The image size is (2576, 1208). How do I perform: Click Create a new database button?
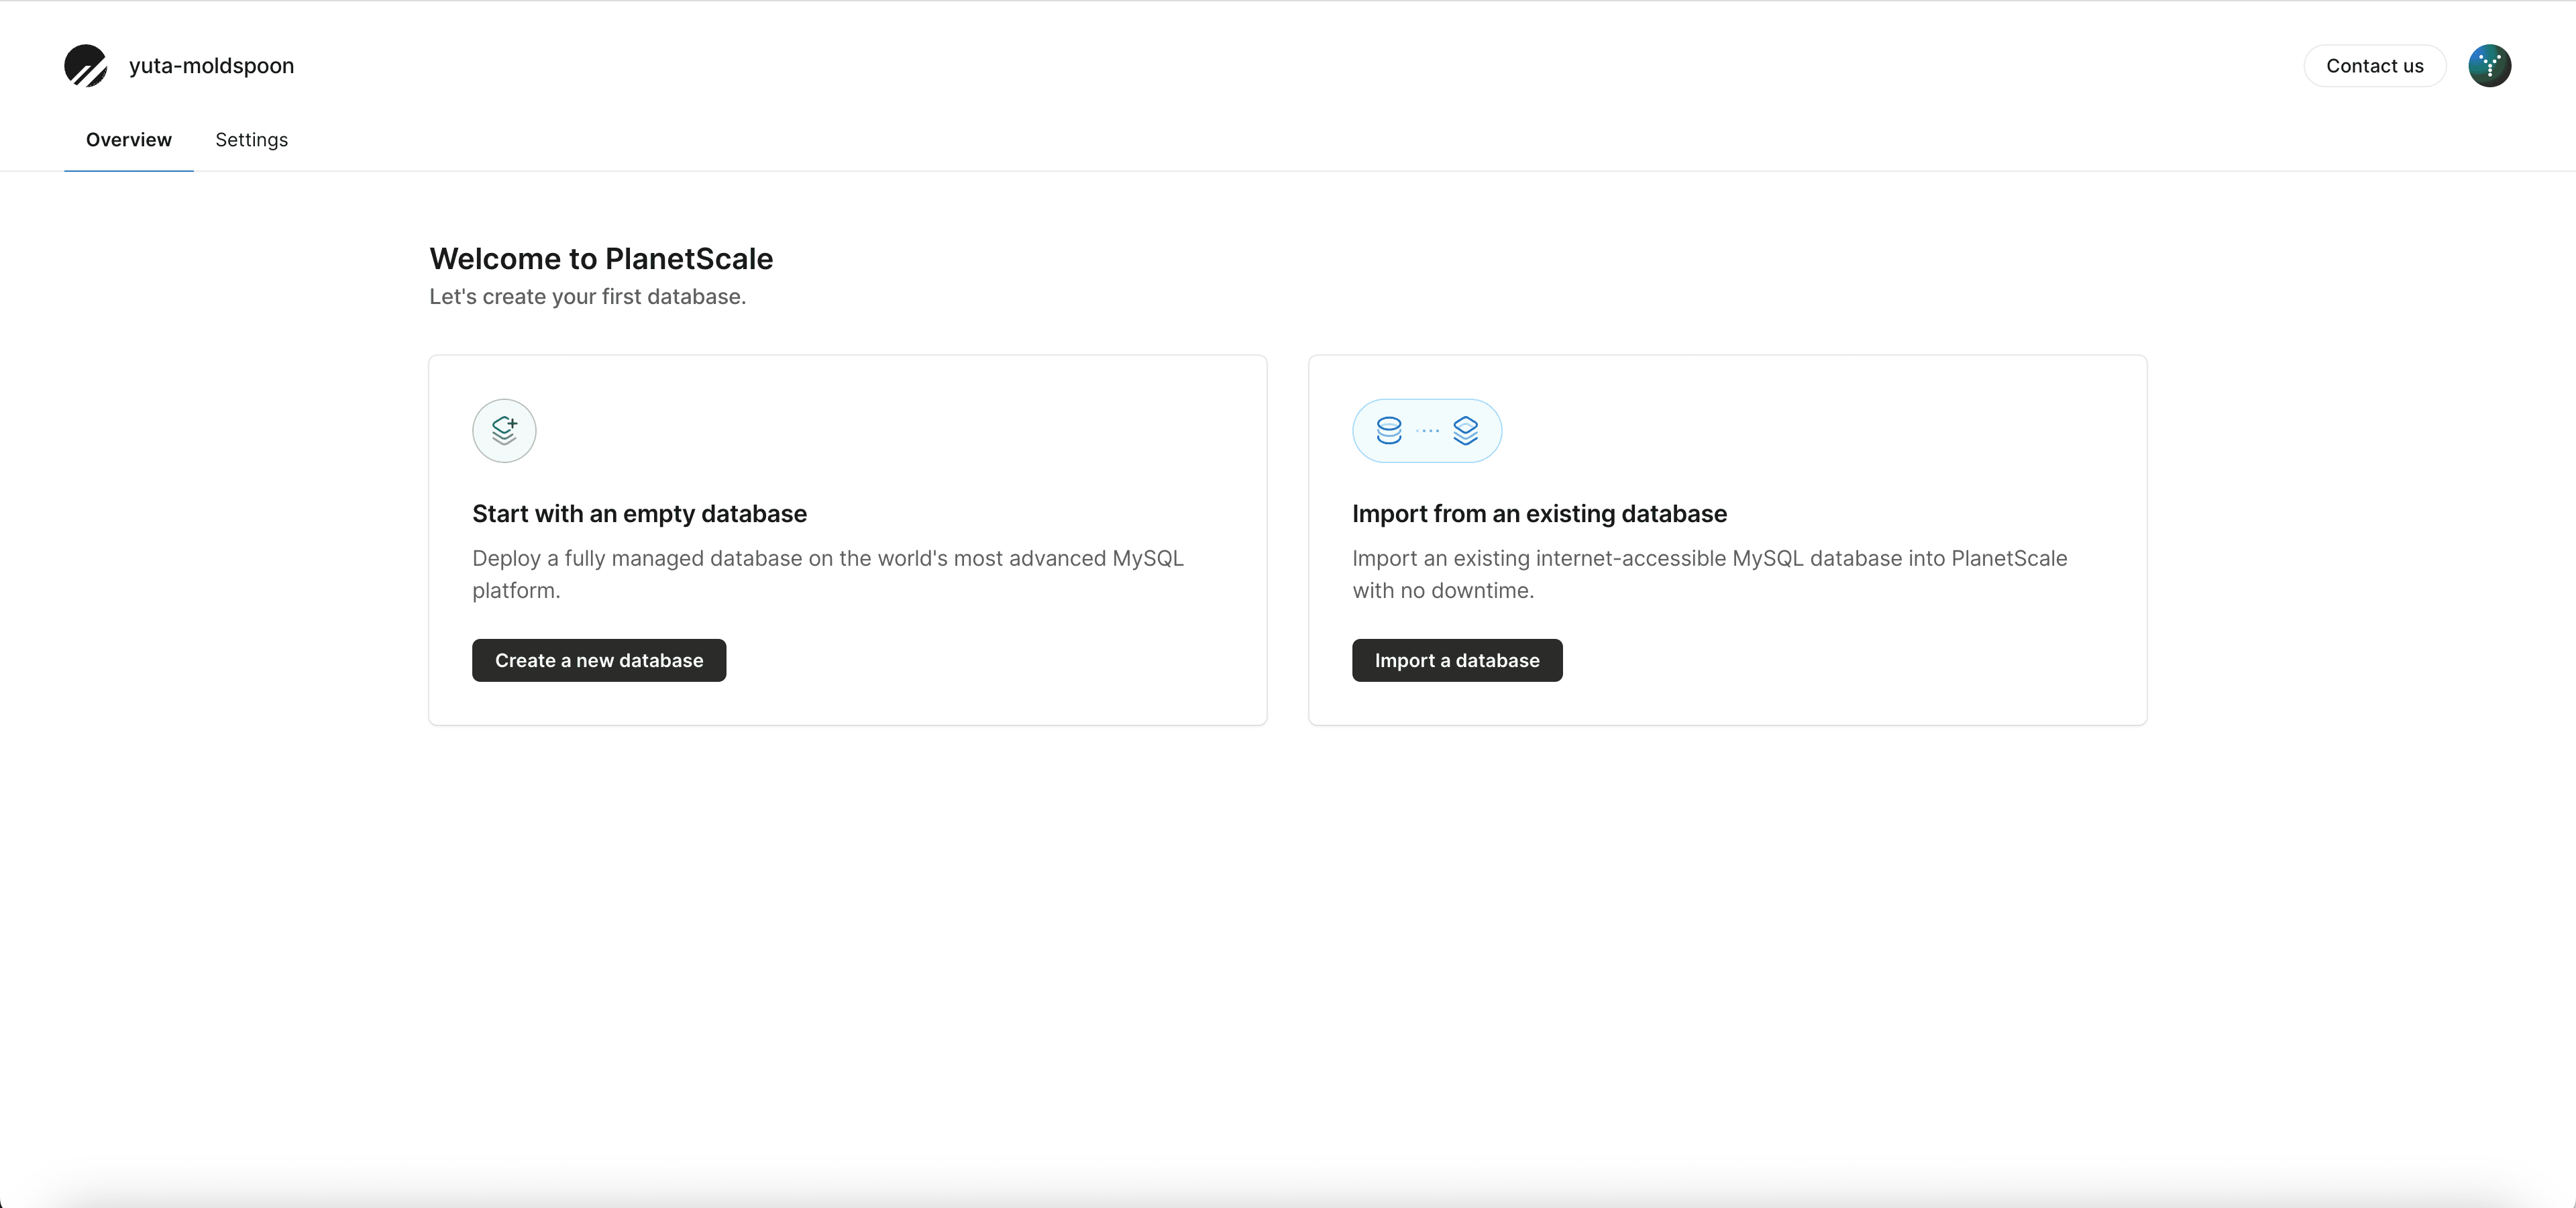(x=599, y=661)
